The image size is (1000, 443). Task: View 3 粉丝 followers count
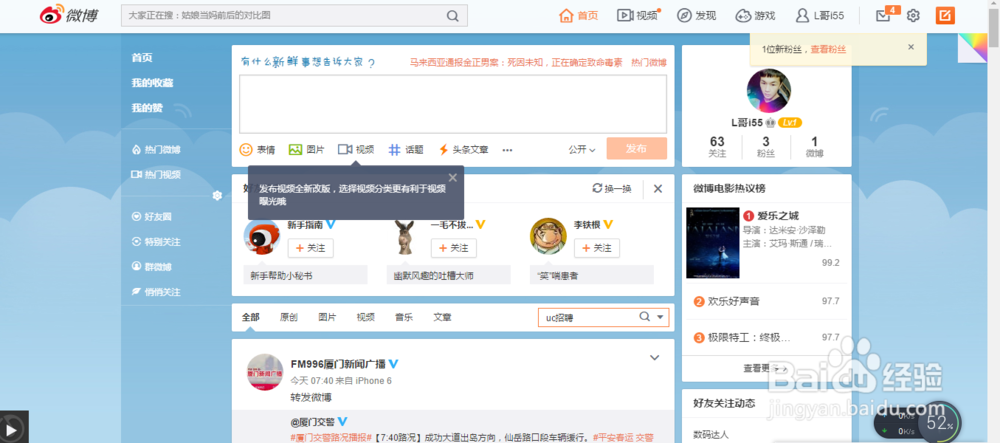pyautogui.click(x=766, y=147)
